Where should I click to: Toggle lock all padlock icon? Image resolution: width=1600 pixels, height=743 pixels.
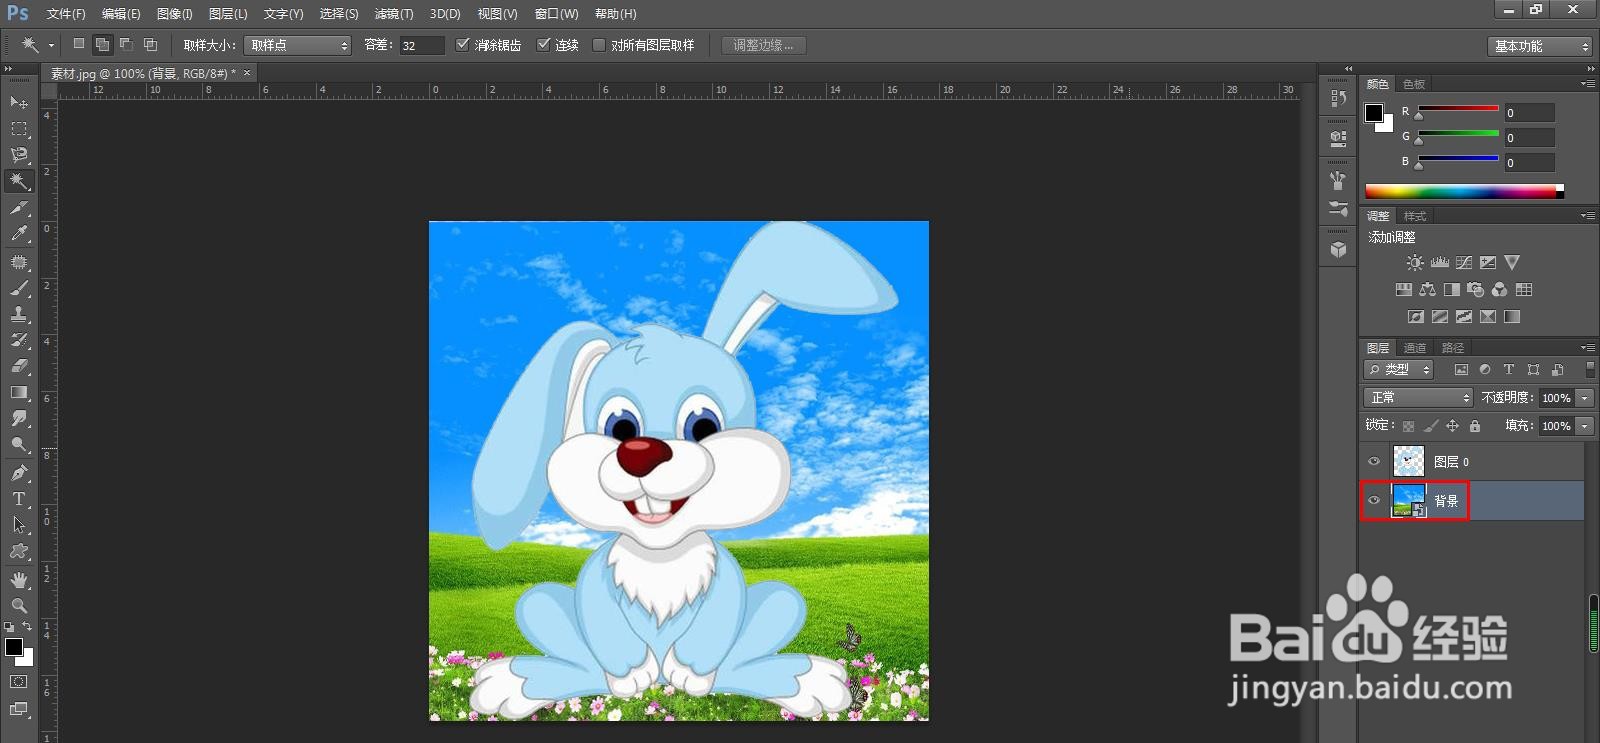[x=1474, y=426]
